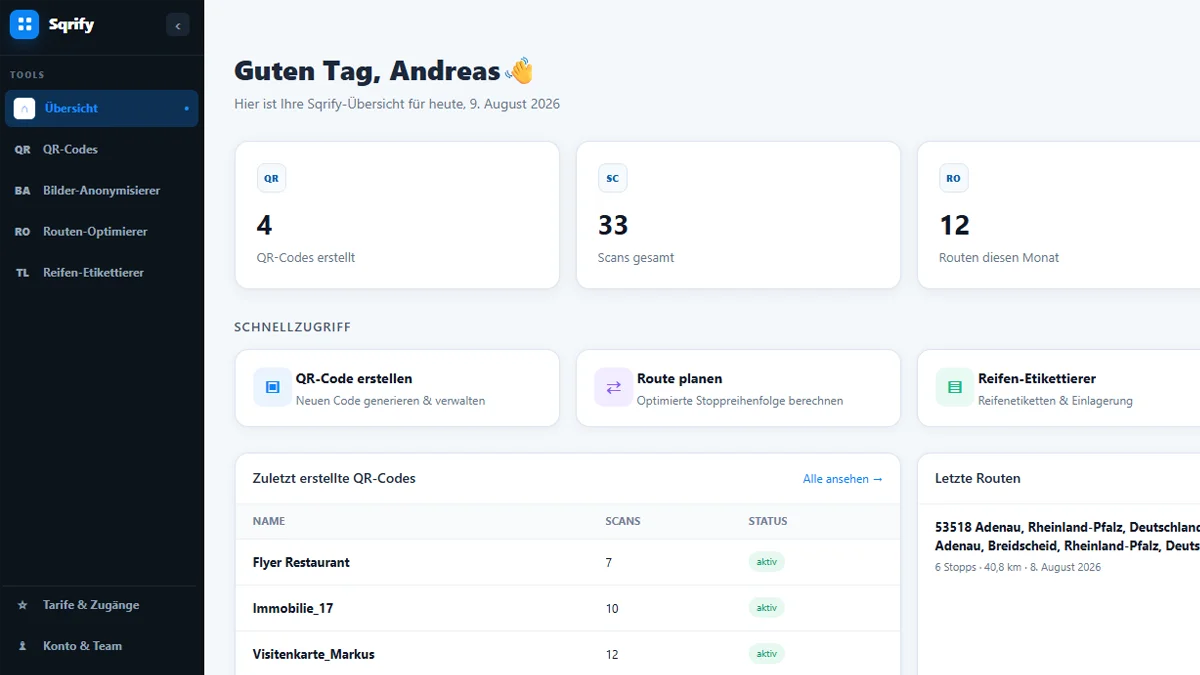The height and width of the screenshot is (675, 1200).
Task: Click the waving hand emoji
Action: (521, 71)
